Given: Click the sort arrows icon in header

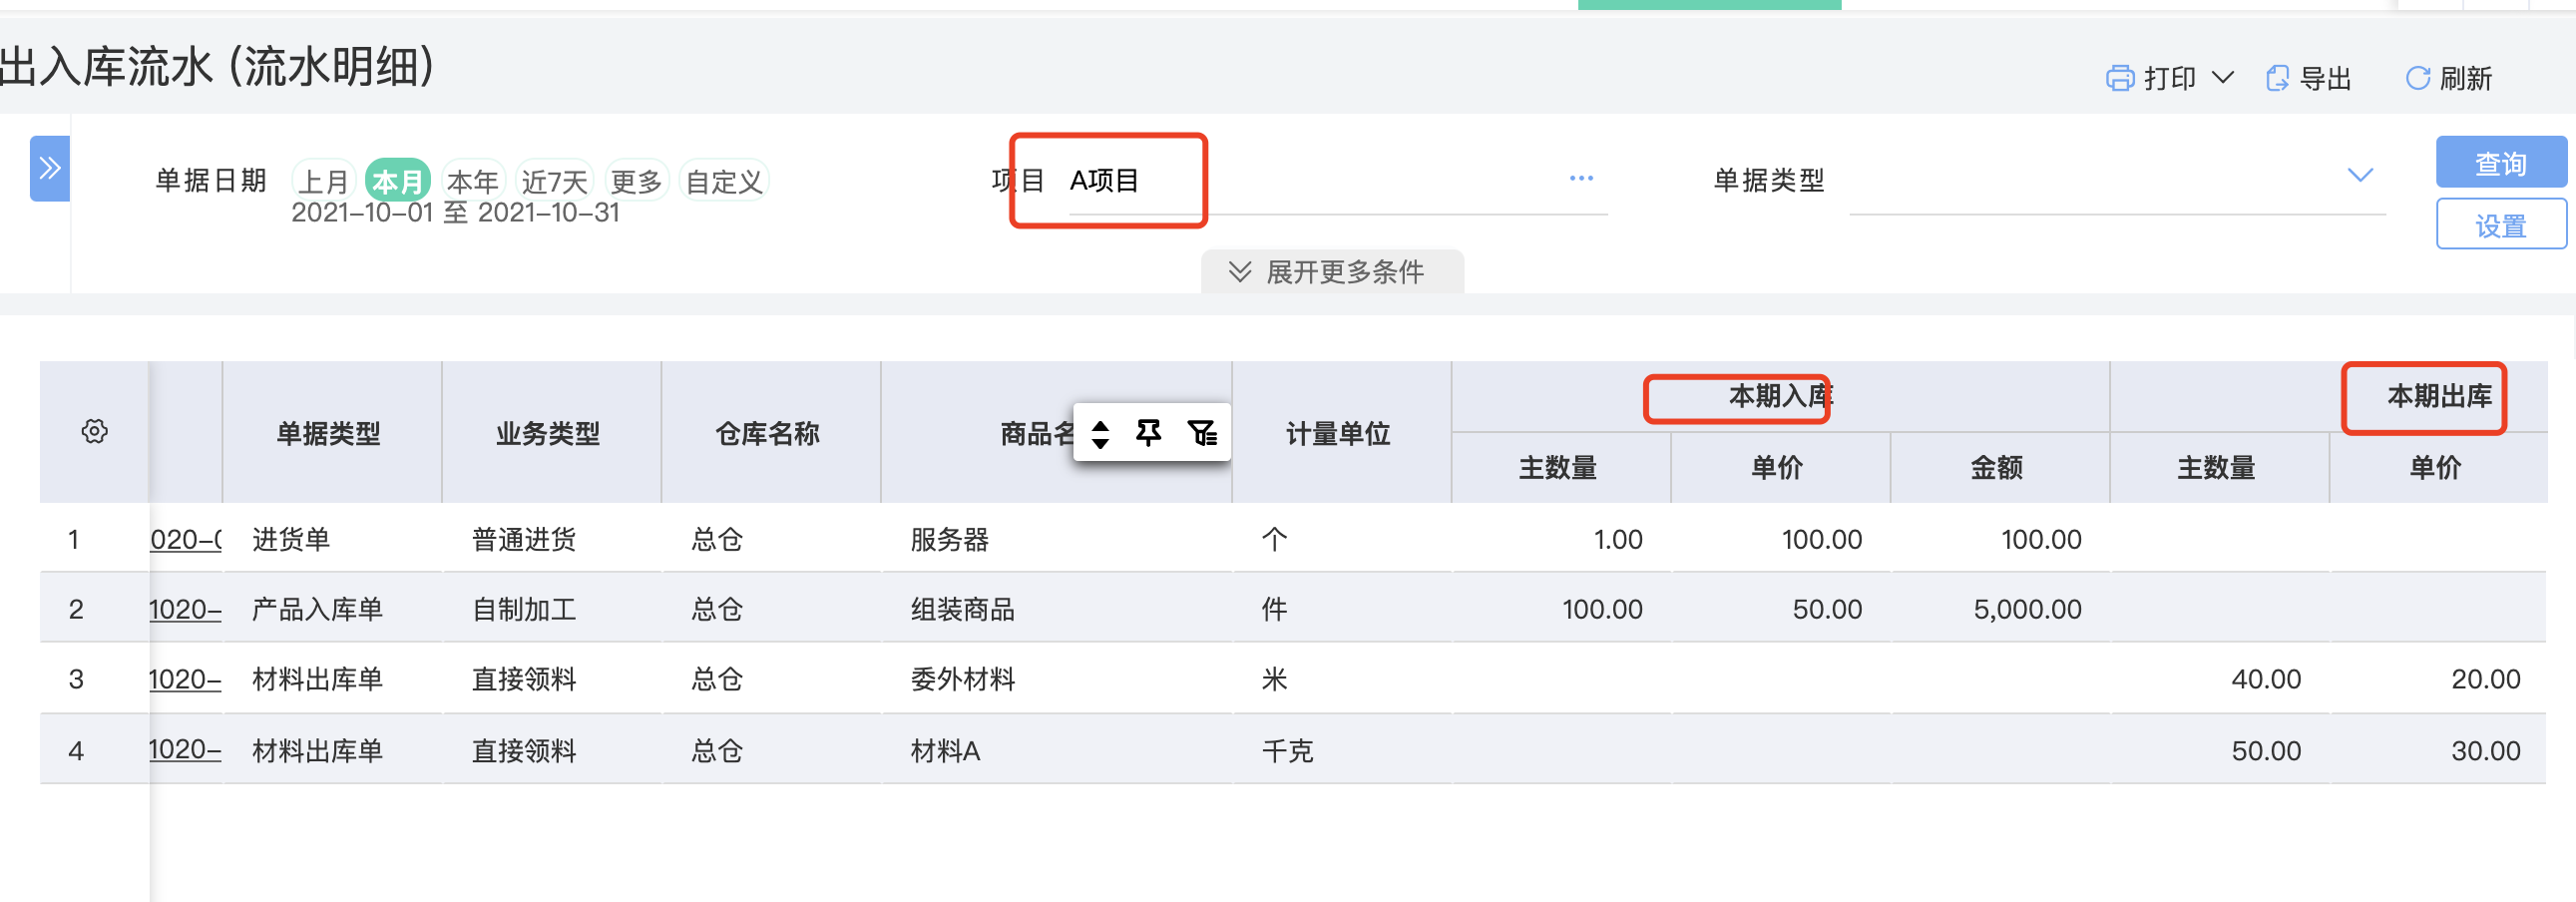Looking at the screenshot, I should point(1100,434).
